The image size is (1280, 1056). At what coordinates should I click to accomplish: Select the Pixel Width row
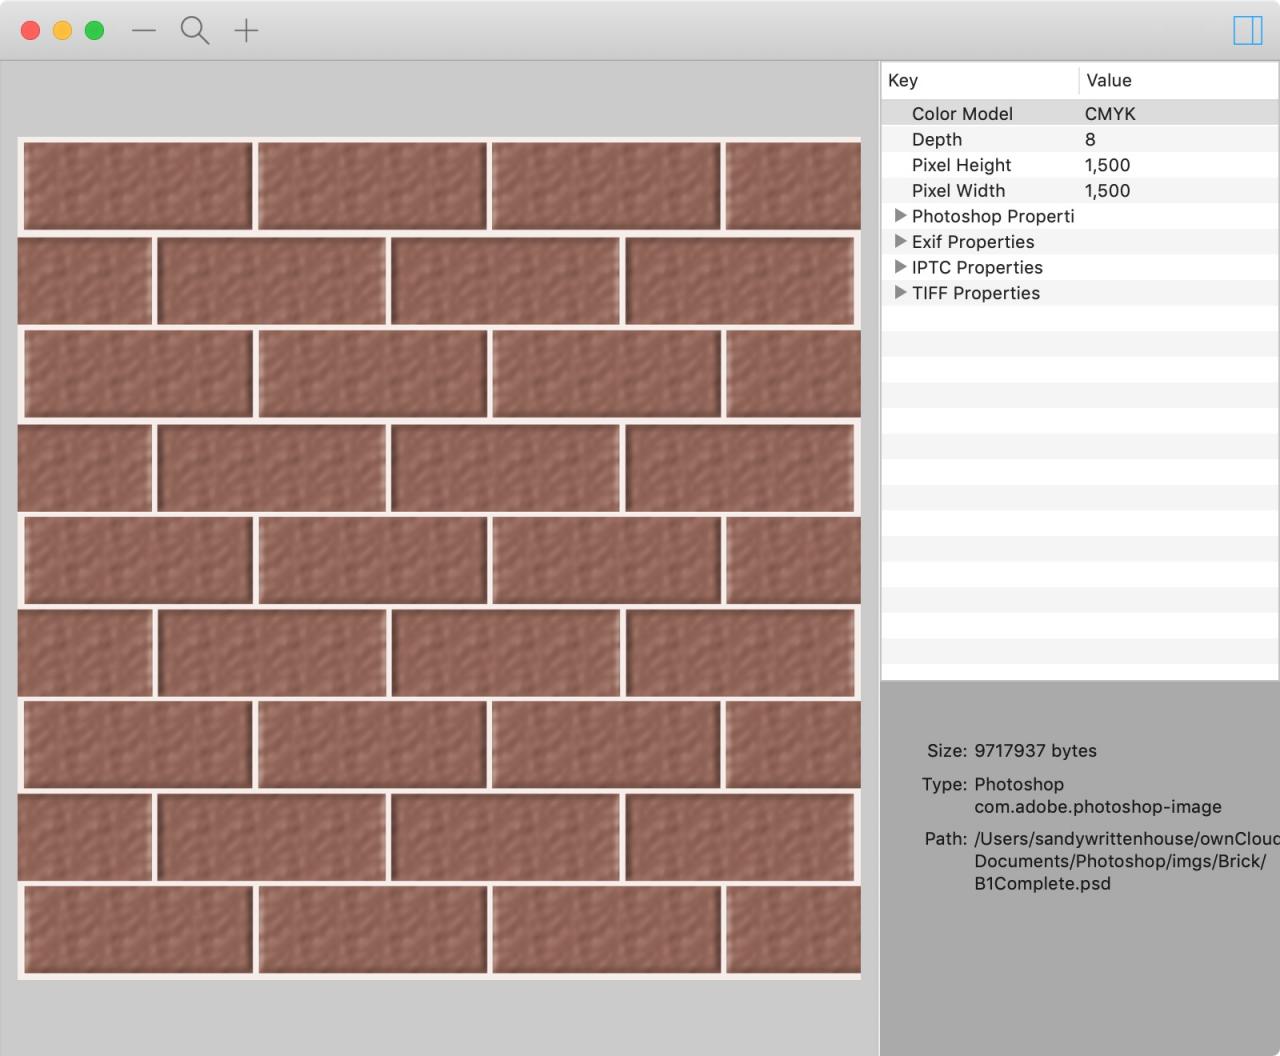[1080, 190]
